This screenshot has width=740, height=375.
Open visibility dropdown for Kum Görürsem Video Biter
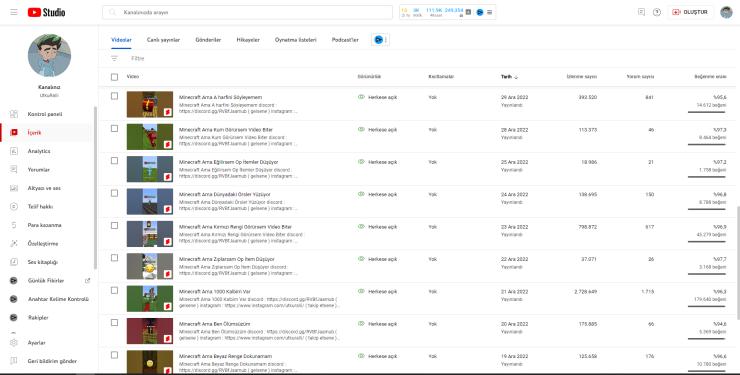point(378,130)
